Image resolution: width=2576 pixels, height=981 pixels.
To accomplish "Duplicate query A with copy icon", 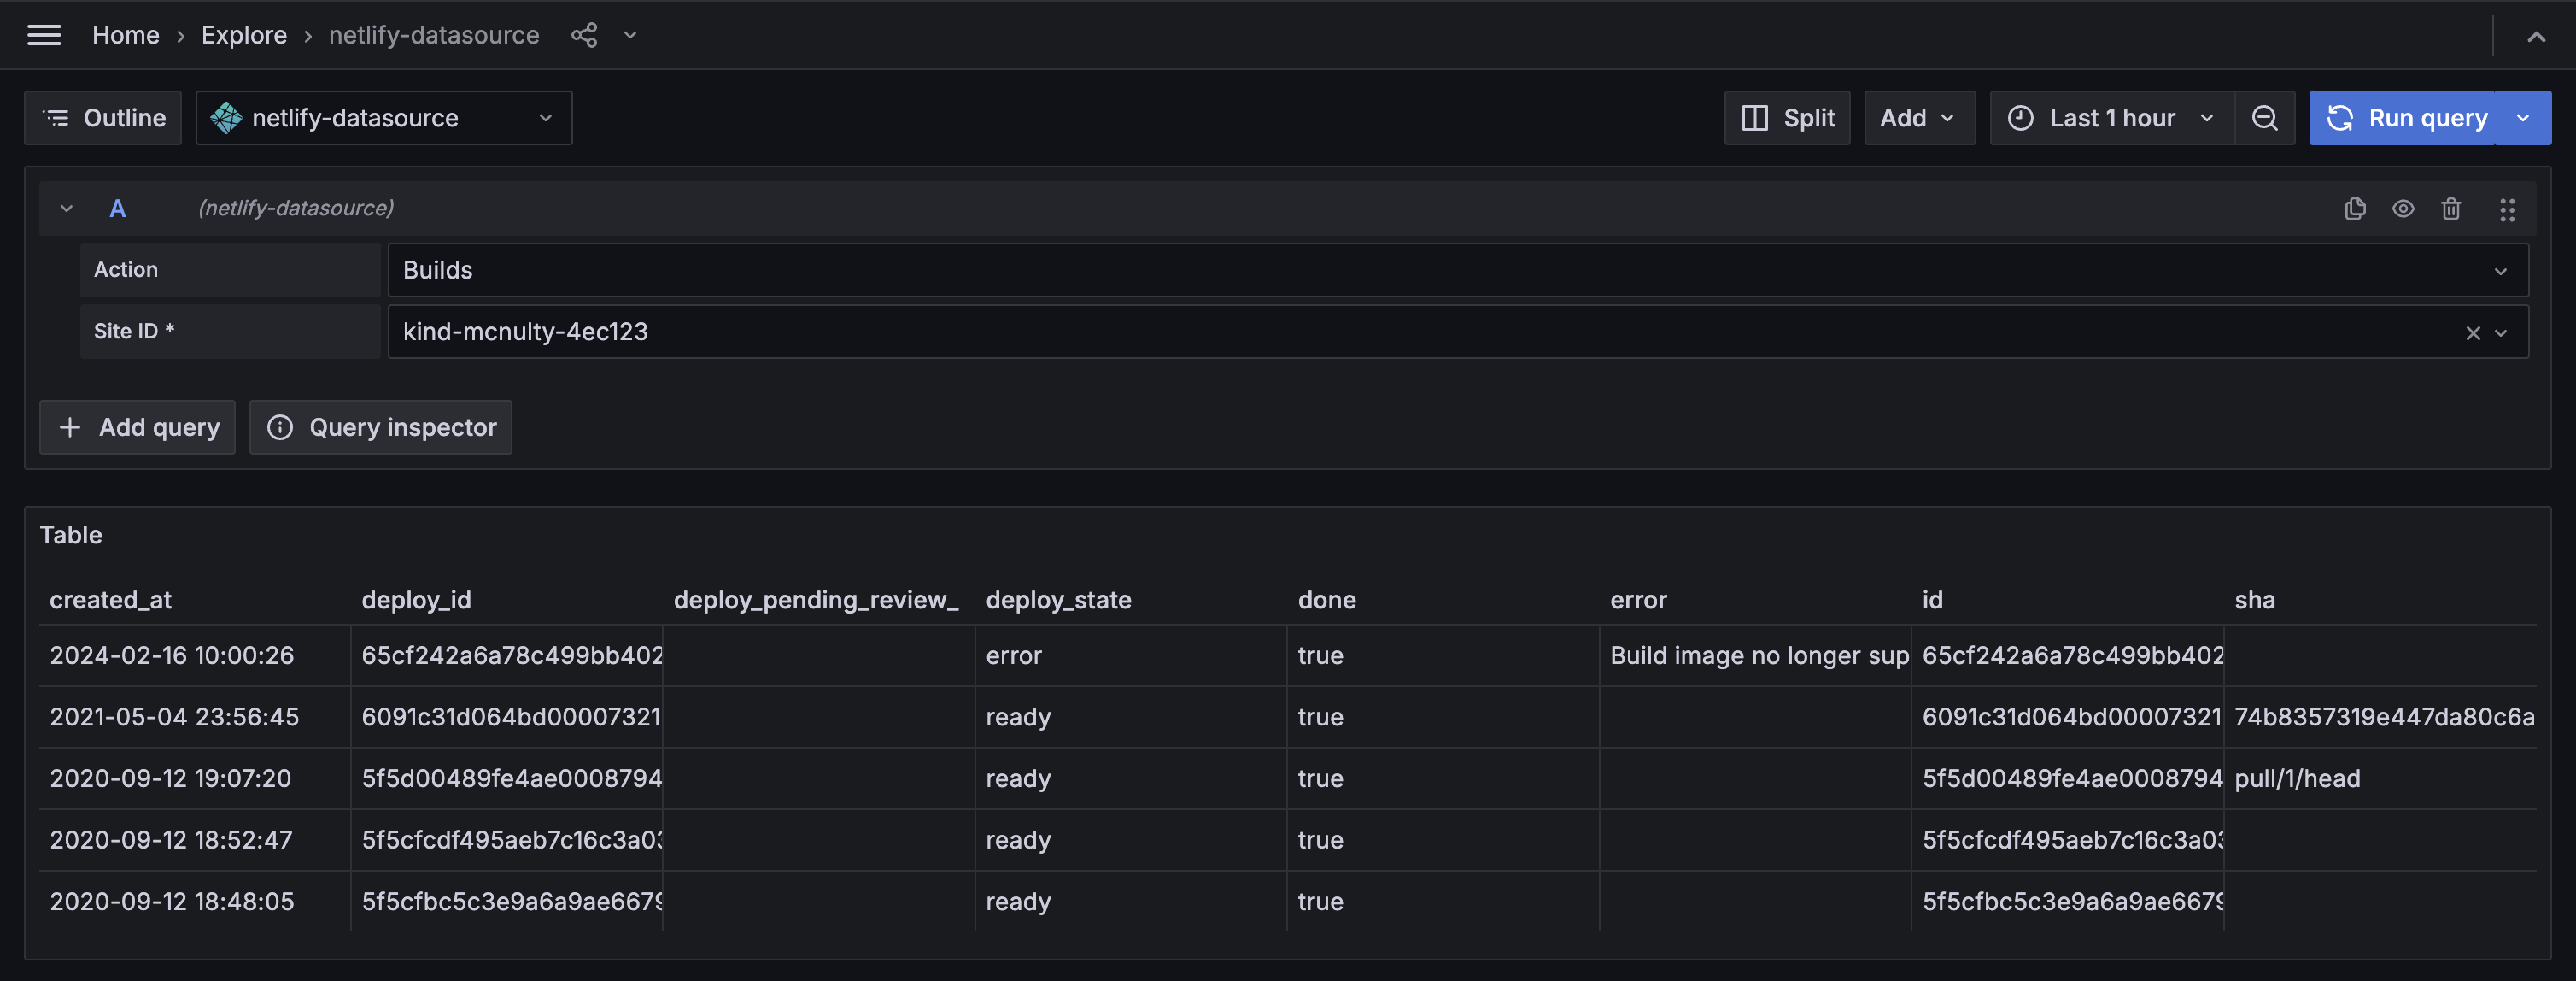I will [2355, 208].
